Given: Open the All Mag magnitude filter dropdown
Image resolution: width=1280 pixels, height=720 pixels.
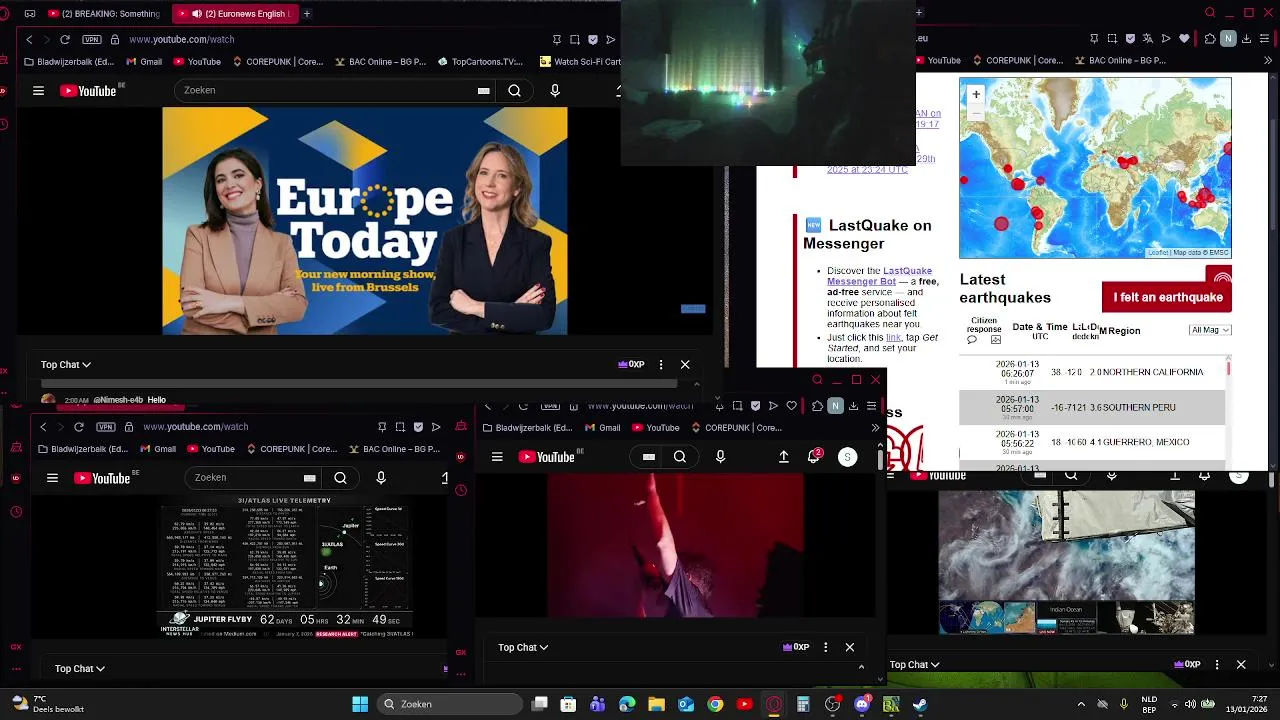Looking at the screenshot, I should click(x=1210, y=330).
